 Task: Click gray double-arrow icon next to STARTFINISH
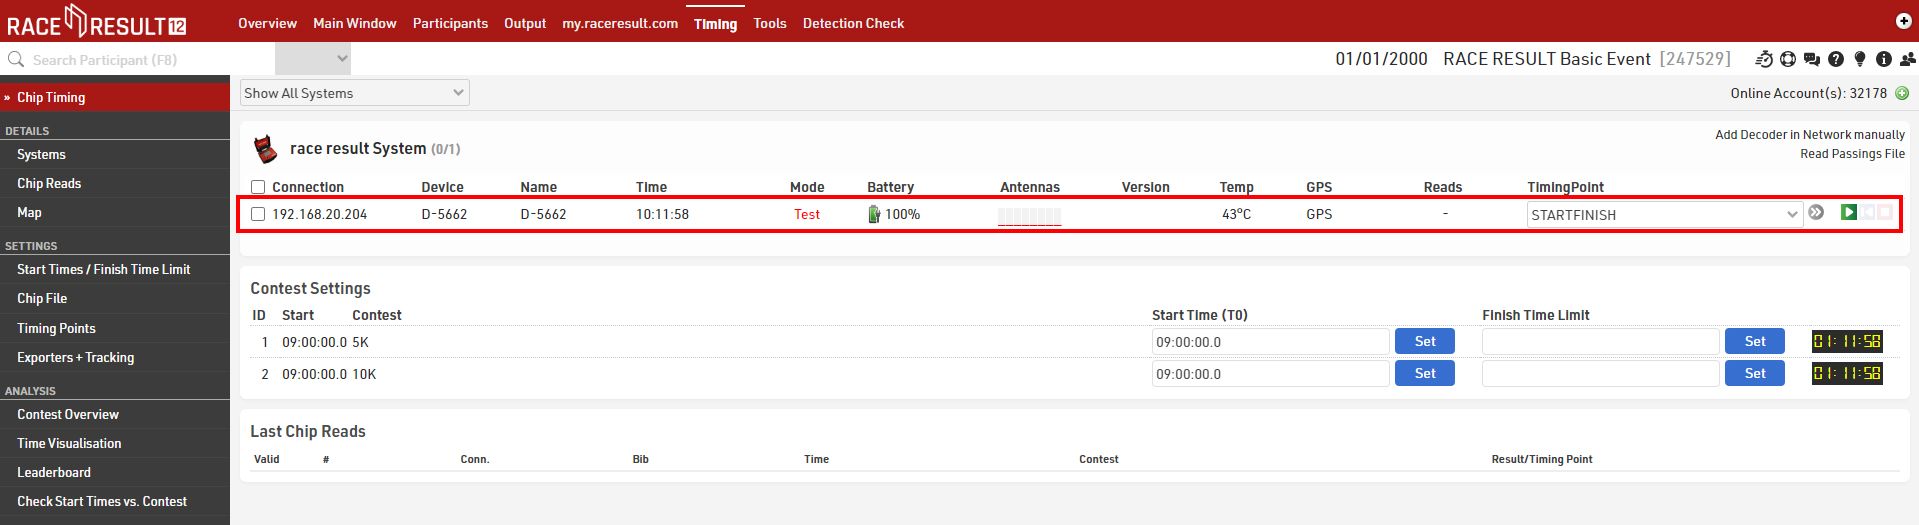click(x=1817, y=212)
